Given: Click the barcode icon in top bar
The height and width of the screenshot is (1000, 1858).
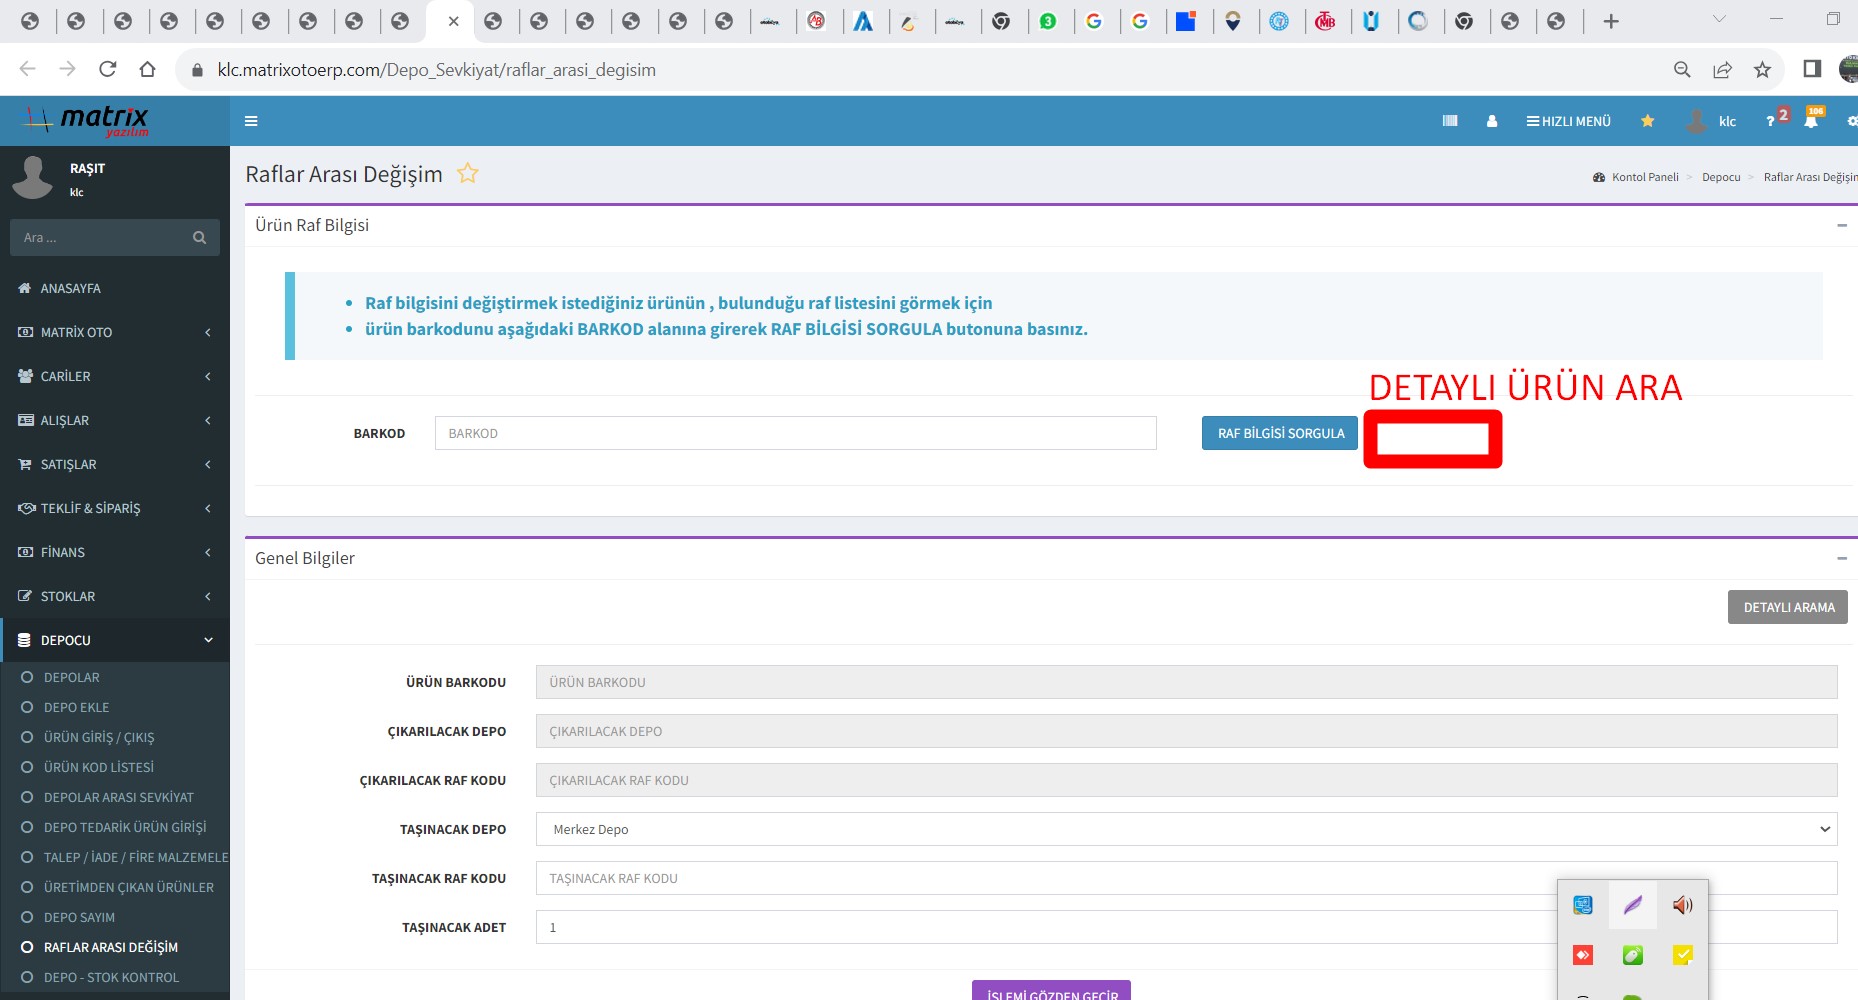Looking at the screenshot, I should pyautogui.click(x=1450, y=121).
